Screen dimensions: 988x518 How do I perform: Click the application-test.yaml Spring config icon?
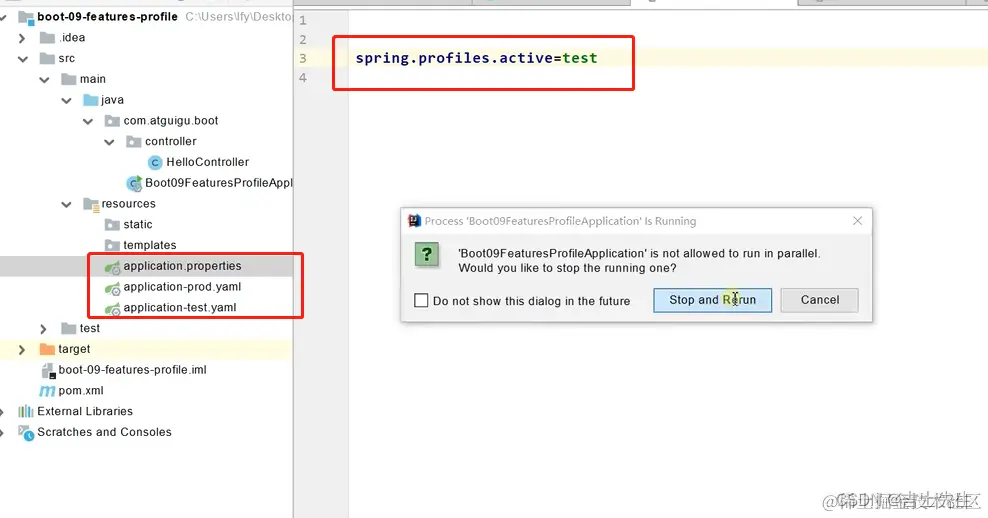click(x=113, y=309)
